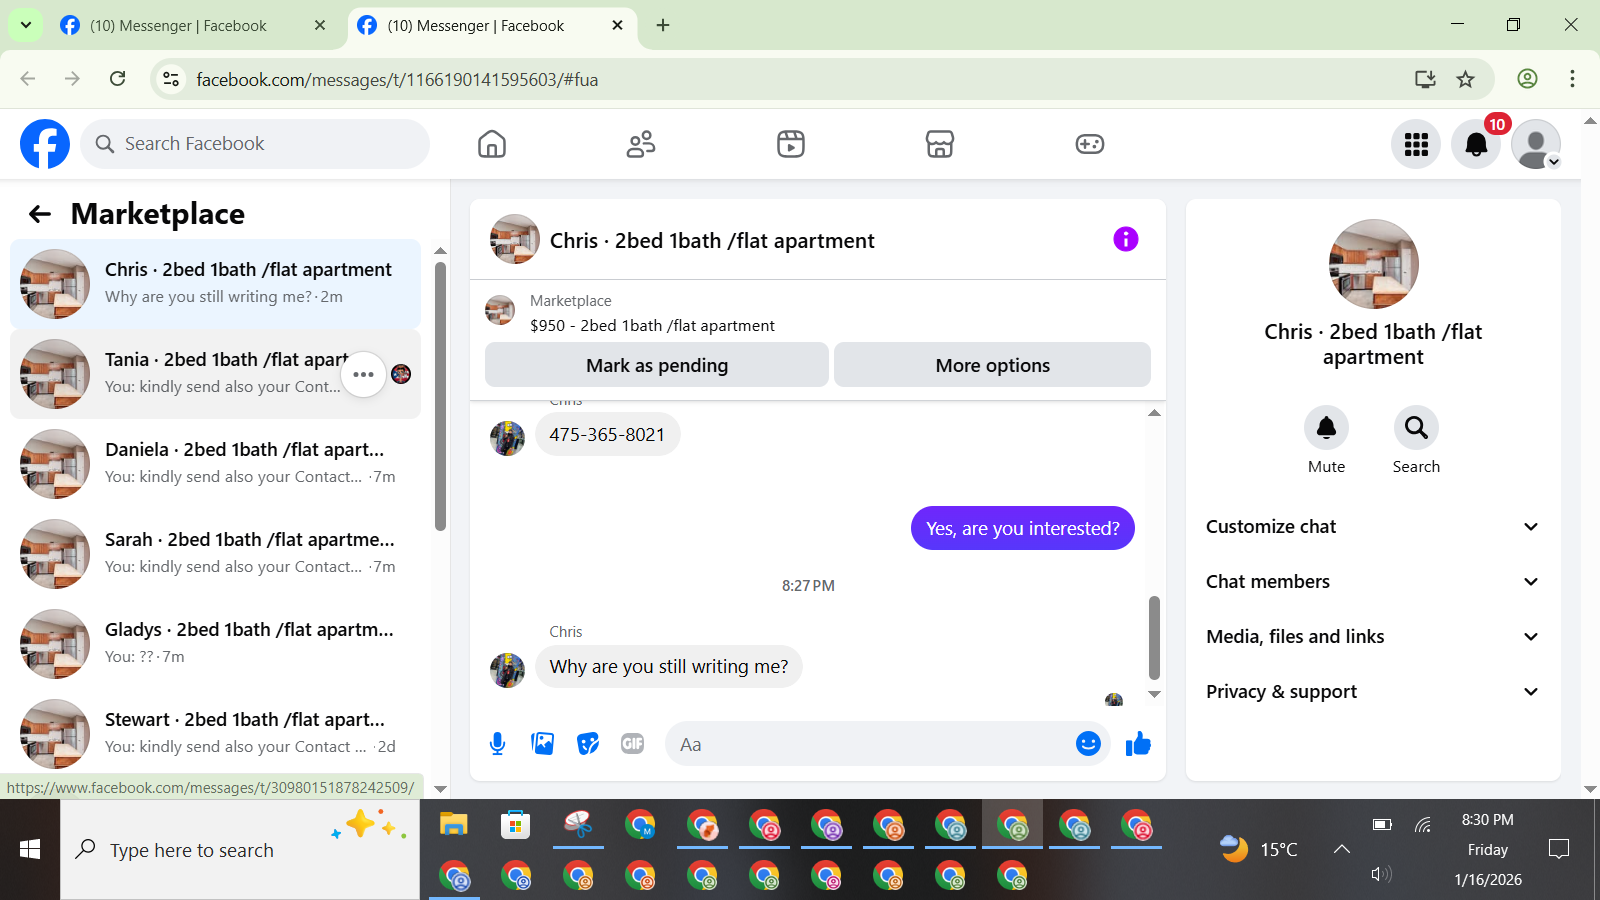This screenshot has height=900, width=1600.
Task: Expand Privacy & support section
Action: click(1373, 692)
